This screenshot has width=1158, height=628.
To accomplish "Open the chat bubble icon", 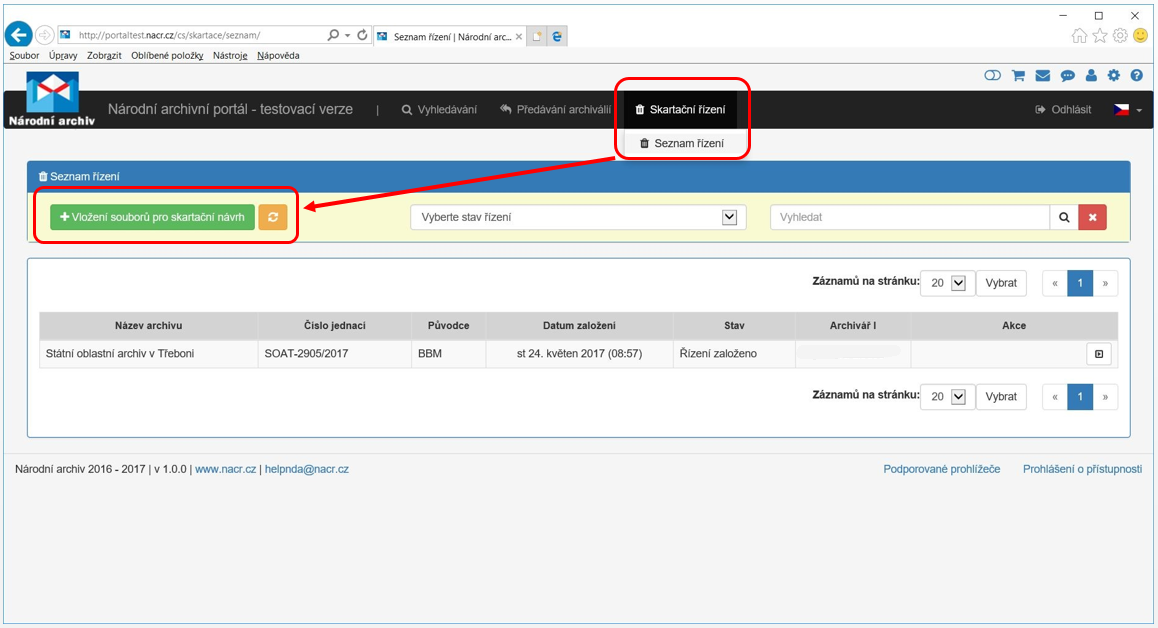I will (x=1067, y=75).
